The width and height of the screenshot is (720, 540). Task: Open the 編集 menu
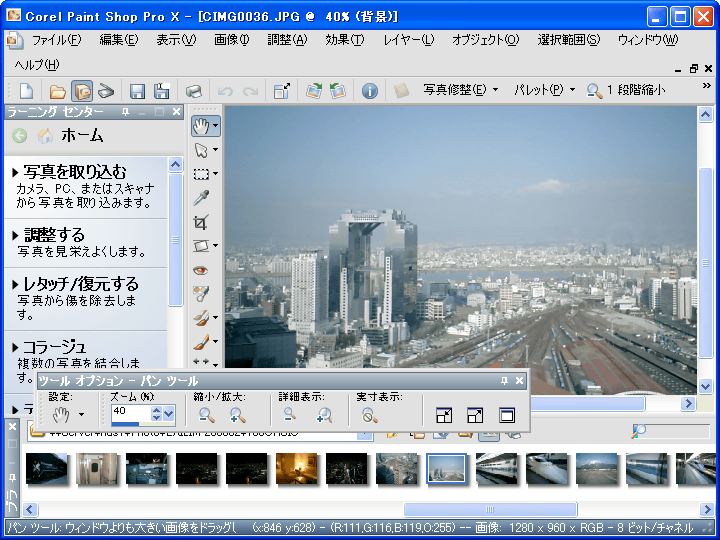tap(119, 40)
